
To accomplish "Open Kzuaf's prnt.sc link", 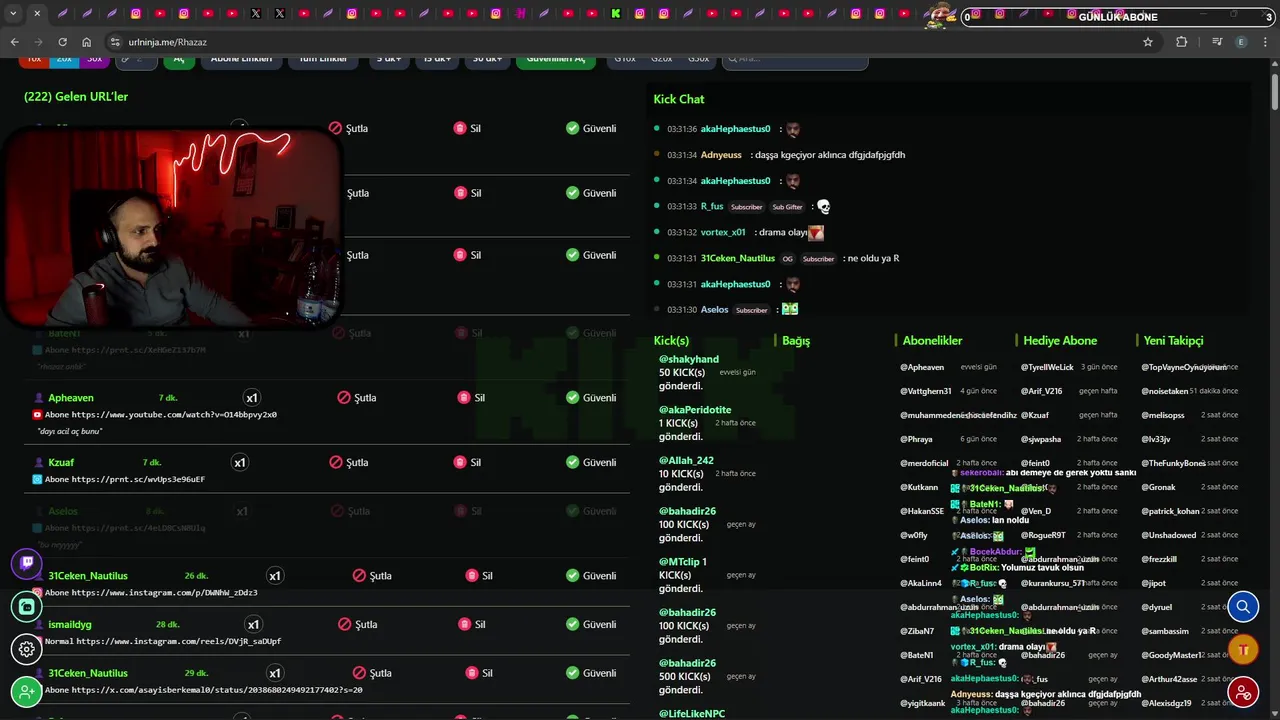I will click(138, 480).
